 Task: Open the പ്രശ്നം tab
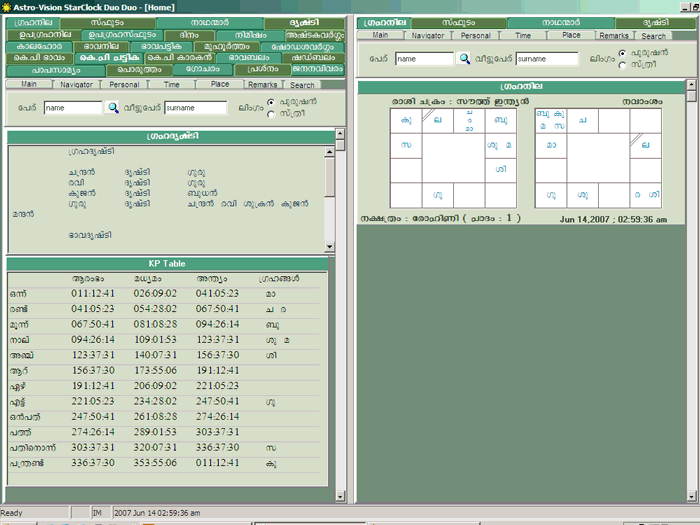262,69
